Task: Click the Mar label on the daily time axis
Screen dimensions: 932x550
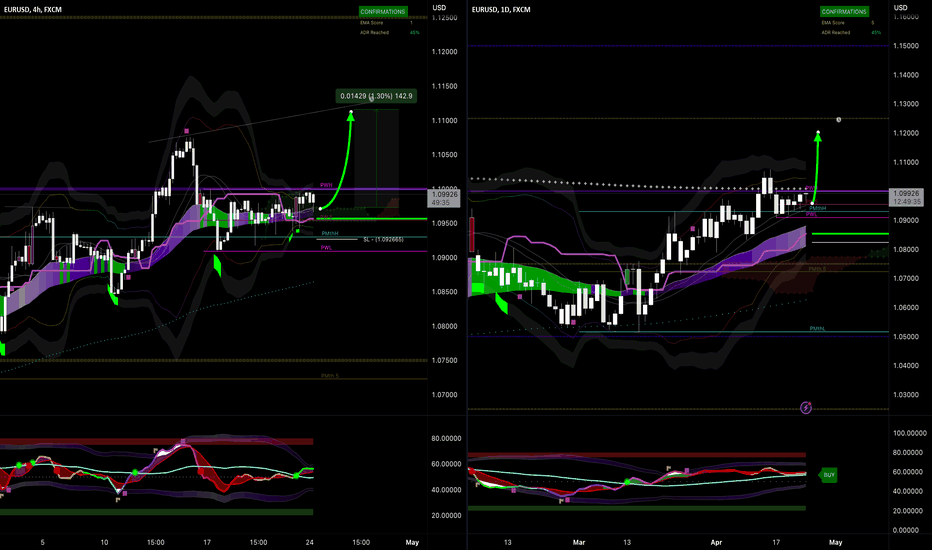Action: [x=579, y=542]
